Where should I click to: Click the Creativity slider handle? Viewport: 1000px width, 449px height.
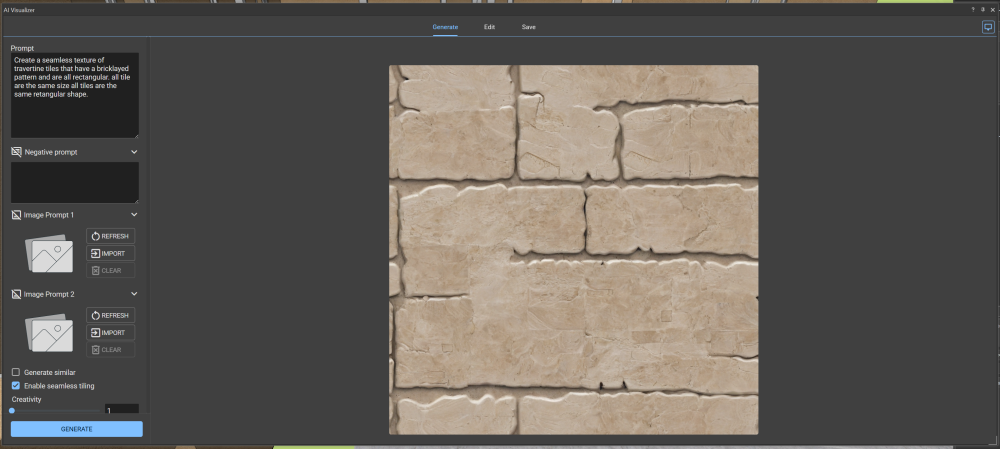coord(12,410)
